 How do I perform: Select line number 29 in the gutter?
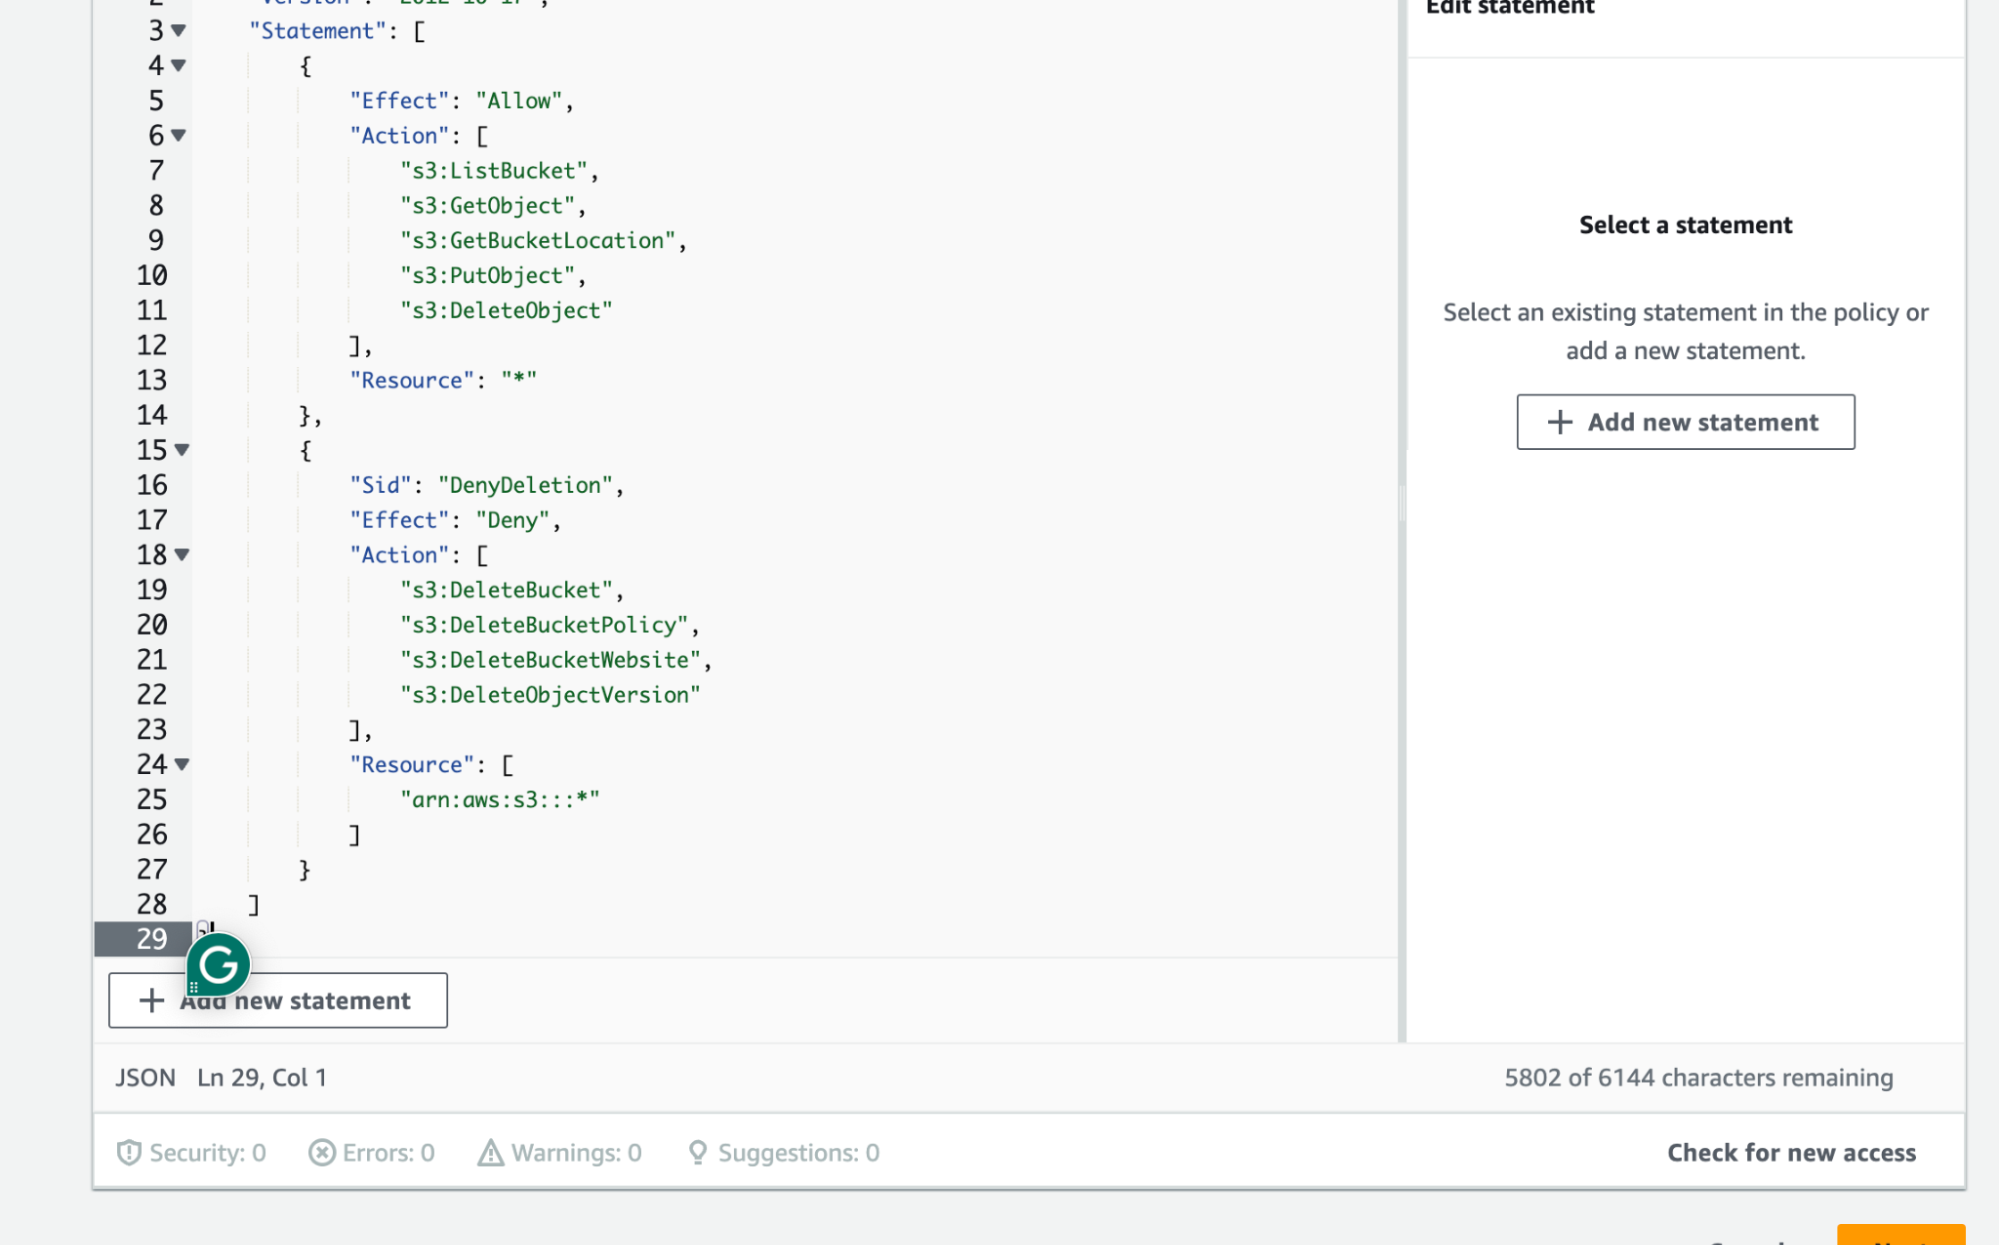click(x=152, y=939)
